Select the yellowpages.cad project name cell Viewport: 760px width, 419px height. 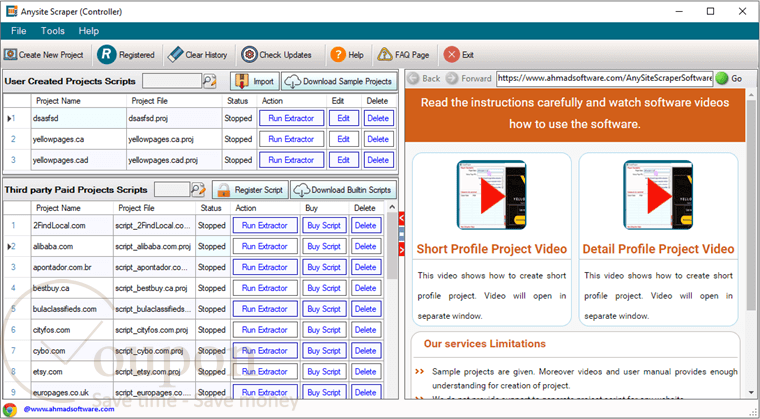79,160
